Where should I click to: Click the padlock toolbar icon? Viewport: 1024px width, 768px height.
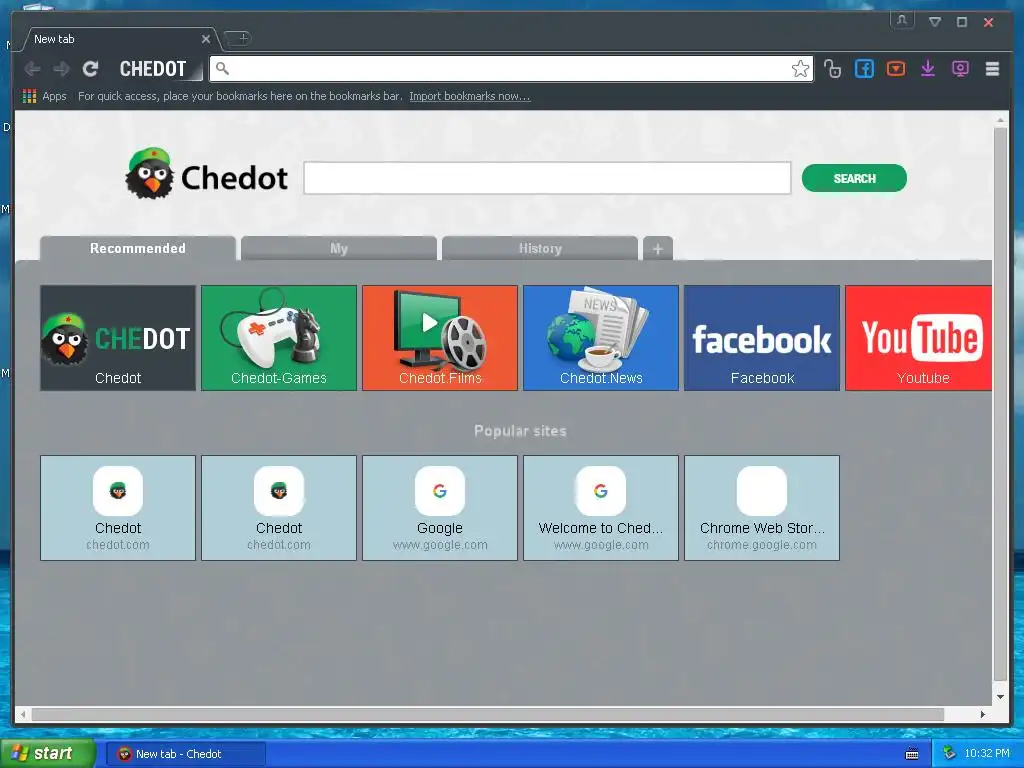(x=832, y=69)
